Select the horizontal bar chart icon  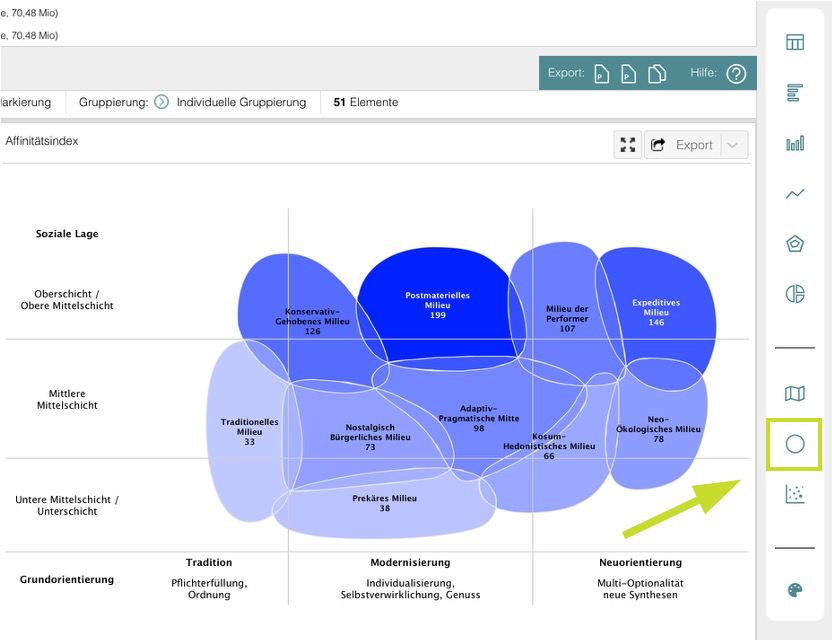pos(795,93)
